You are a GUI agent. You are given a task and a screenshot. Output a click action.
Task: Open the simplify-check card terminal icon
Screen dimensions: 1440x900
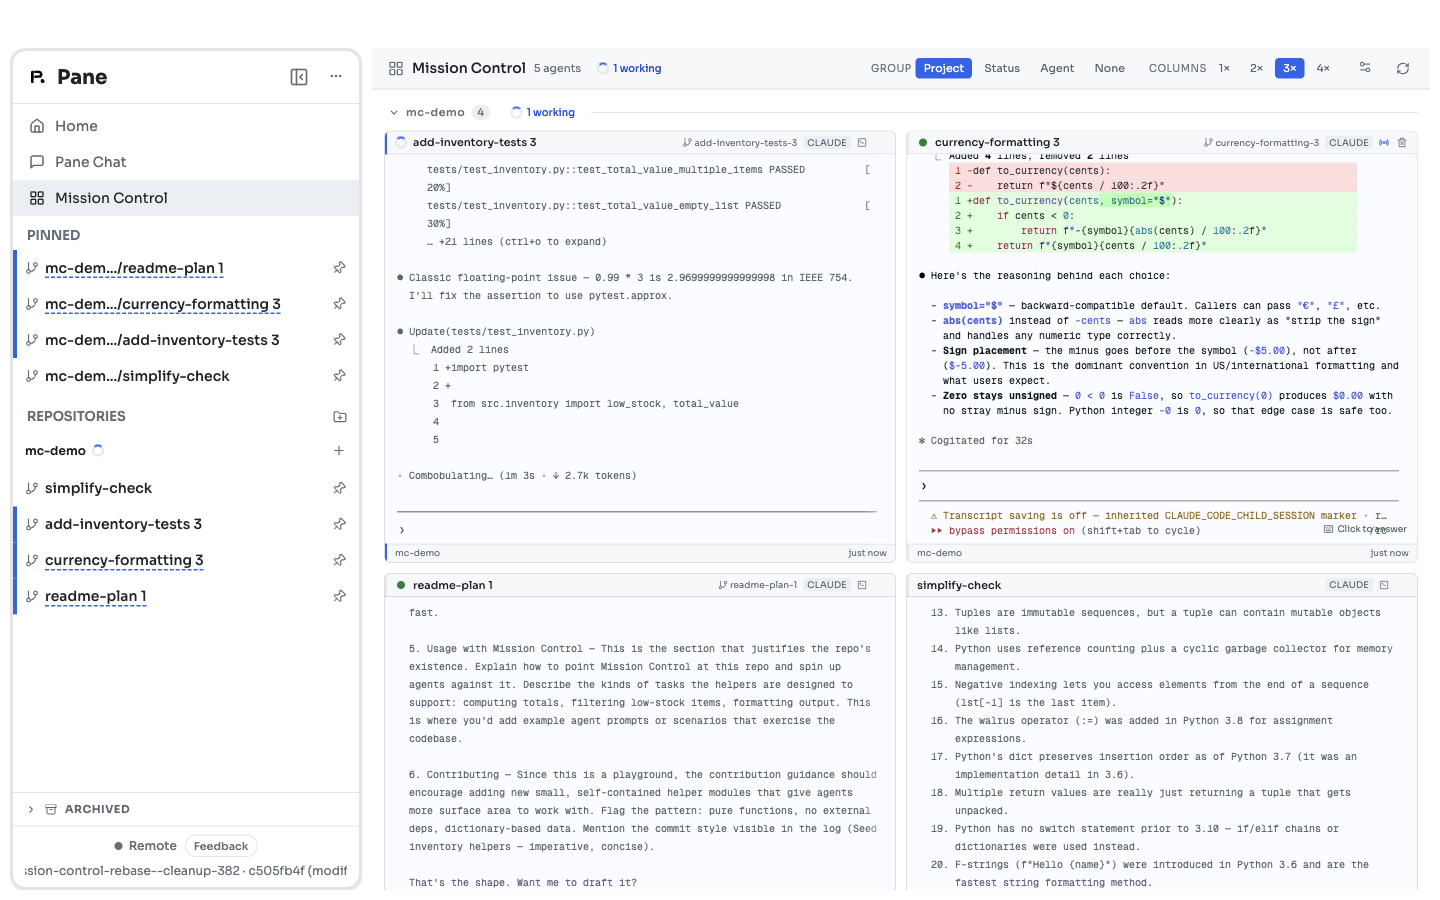pyautogui.click(x=1384, y=585)
